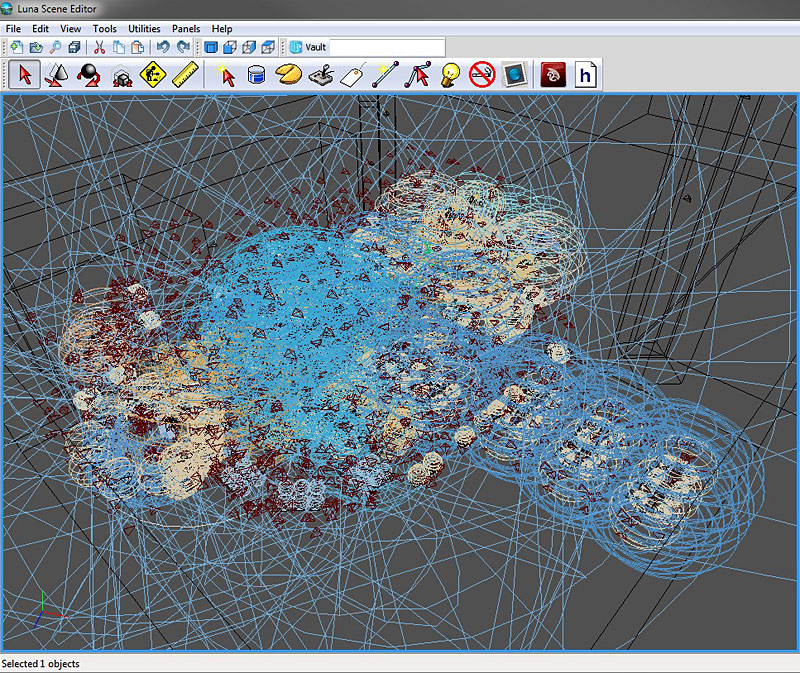Image resolution: width=800 pixels, height=673 pixels.
Task: Click the XYZ axis gizmo in viewport
Action: [49, 609]
